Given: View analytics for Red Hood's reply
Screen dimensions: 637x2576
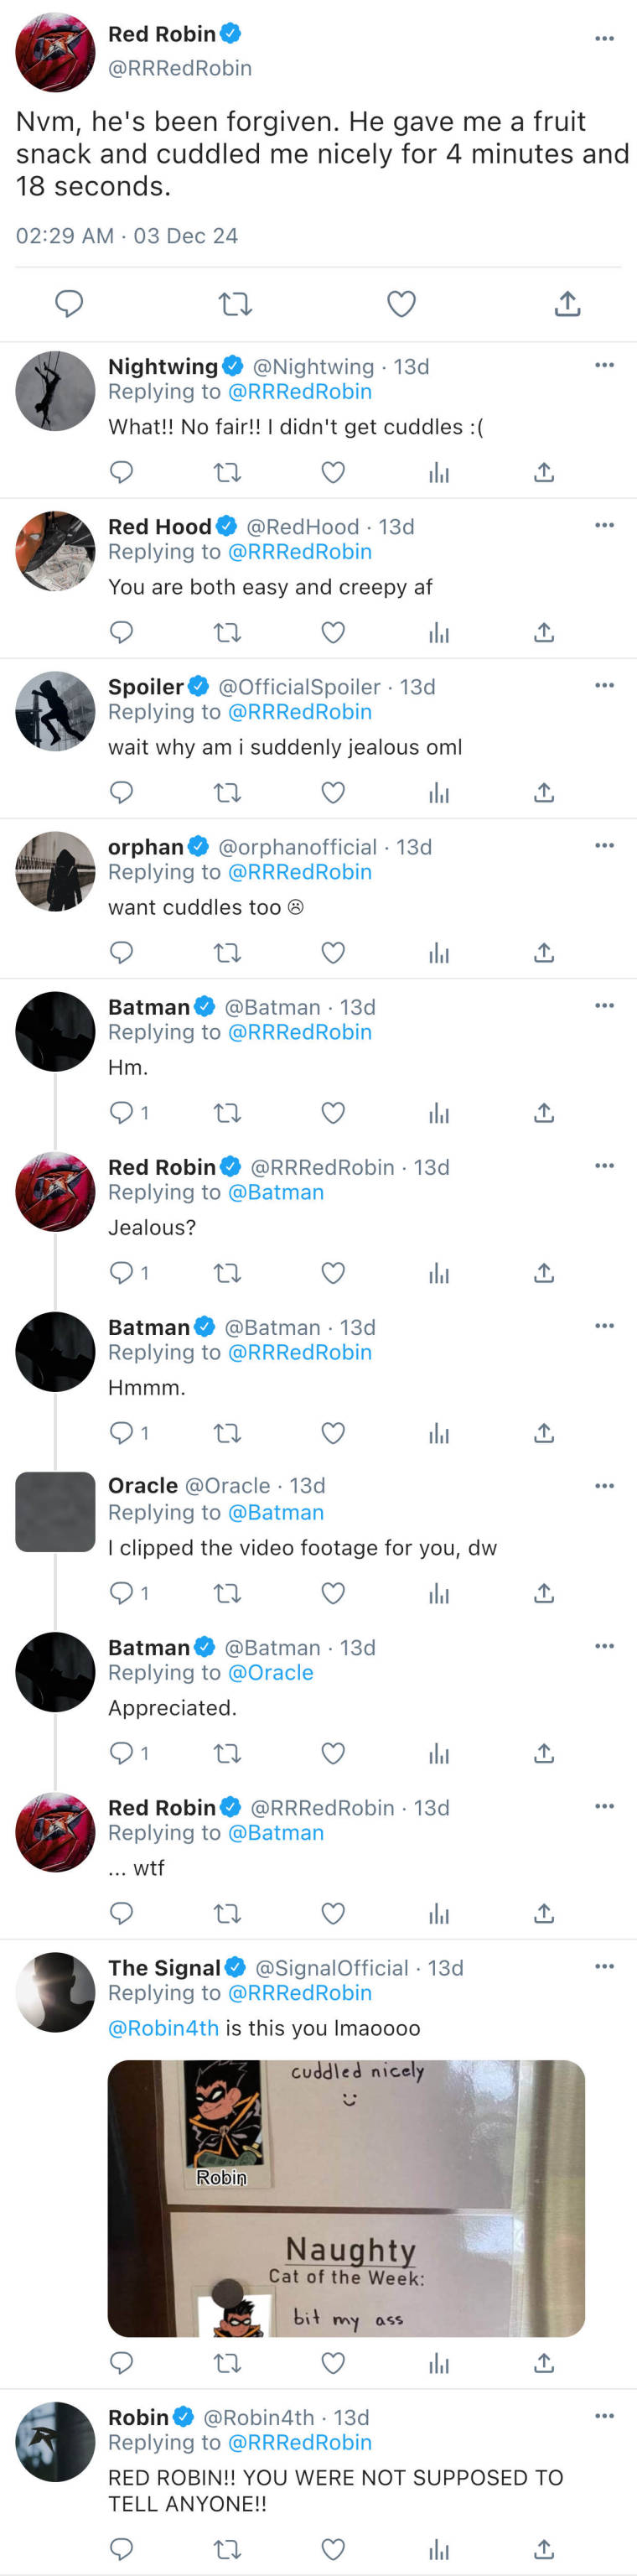Looking at the screenshot, I should click(x=439, y=632).
